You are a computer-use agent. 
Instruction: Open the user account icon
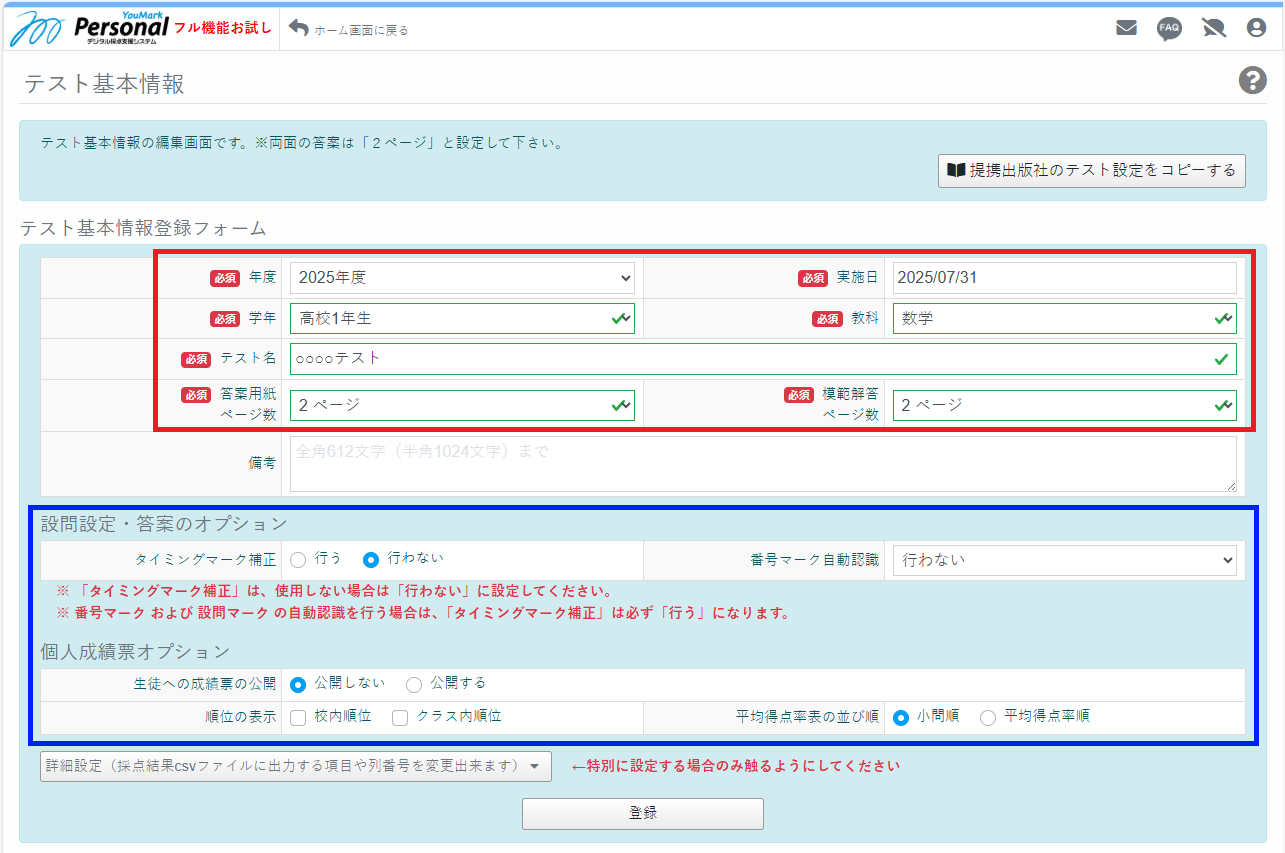(x=1257, y=28)
